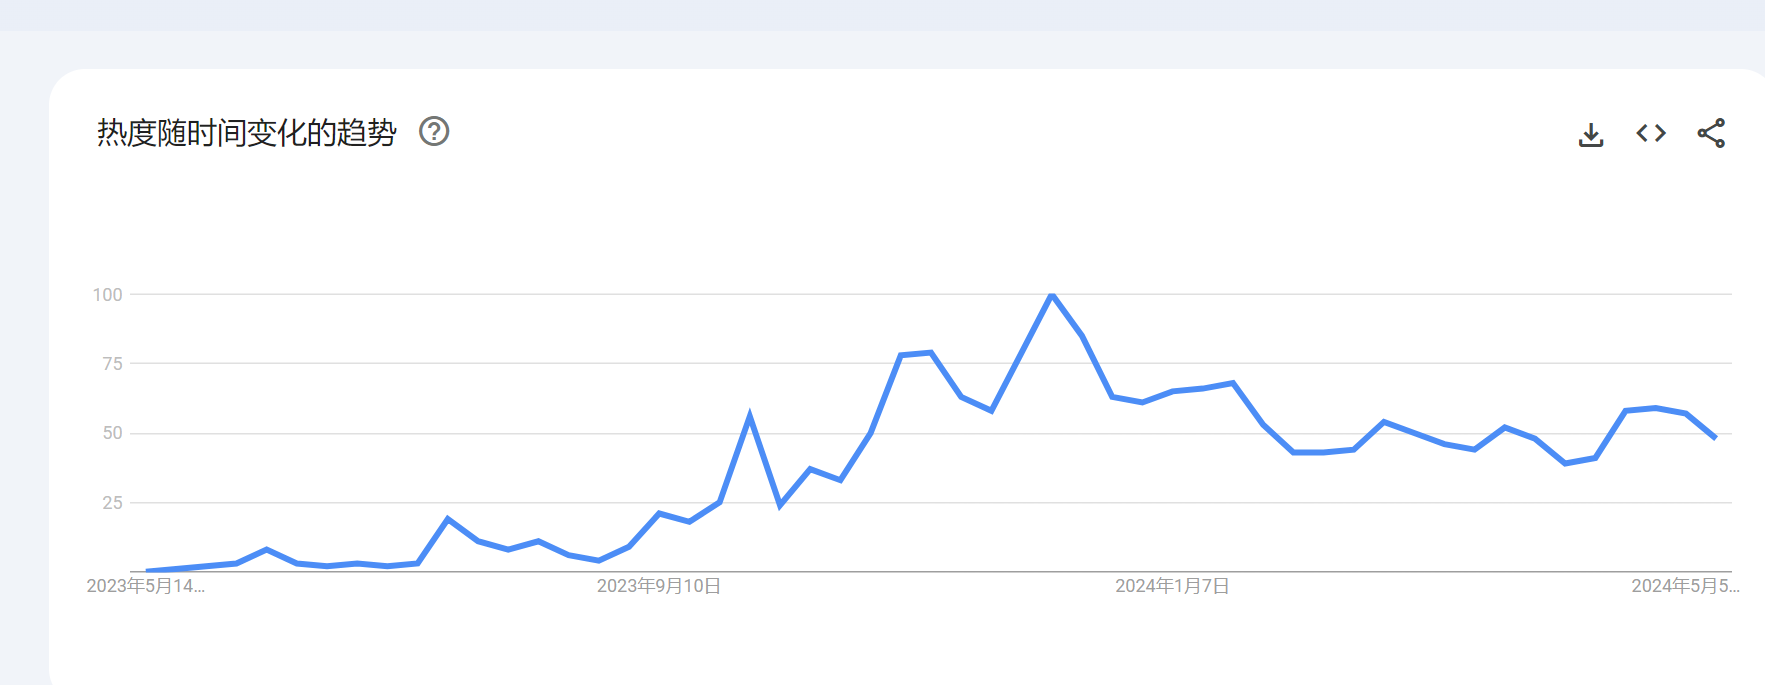Click the plateau peak near 79 before the maximum

pos(931,352)
